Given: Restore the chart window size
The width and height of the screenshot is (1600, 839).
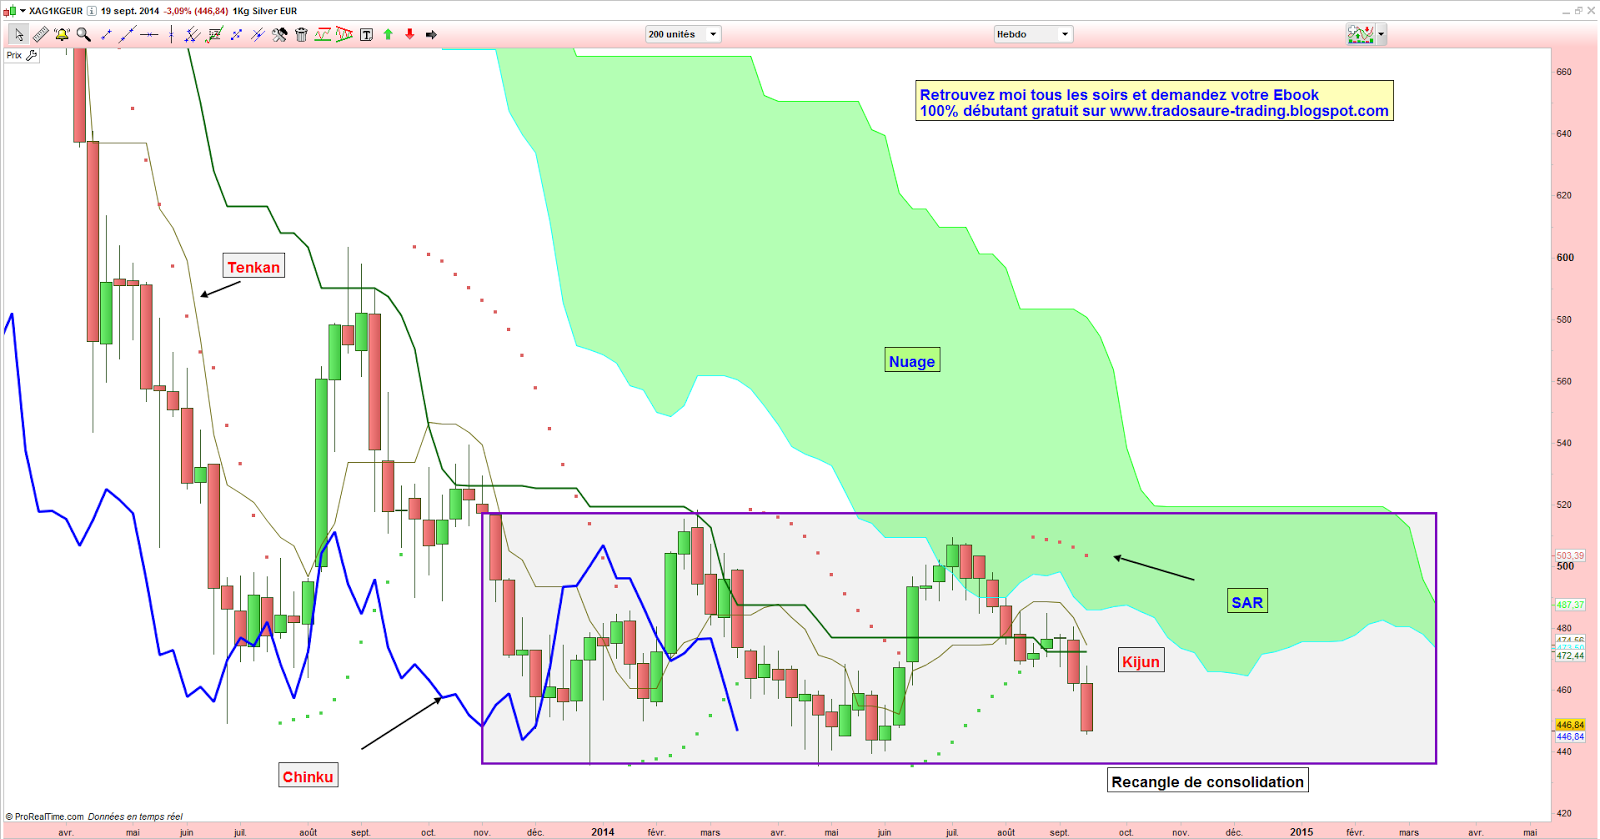Looking at the screenshot, I should (1579, 10).
